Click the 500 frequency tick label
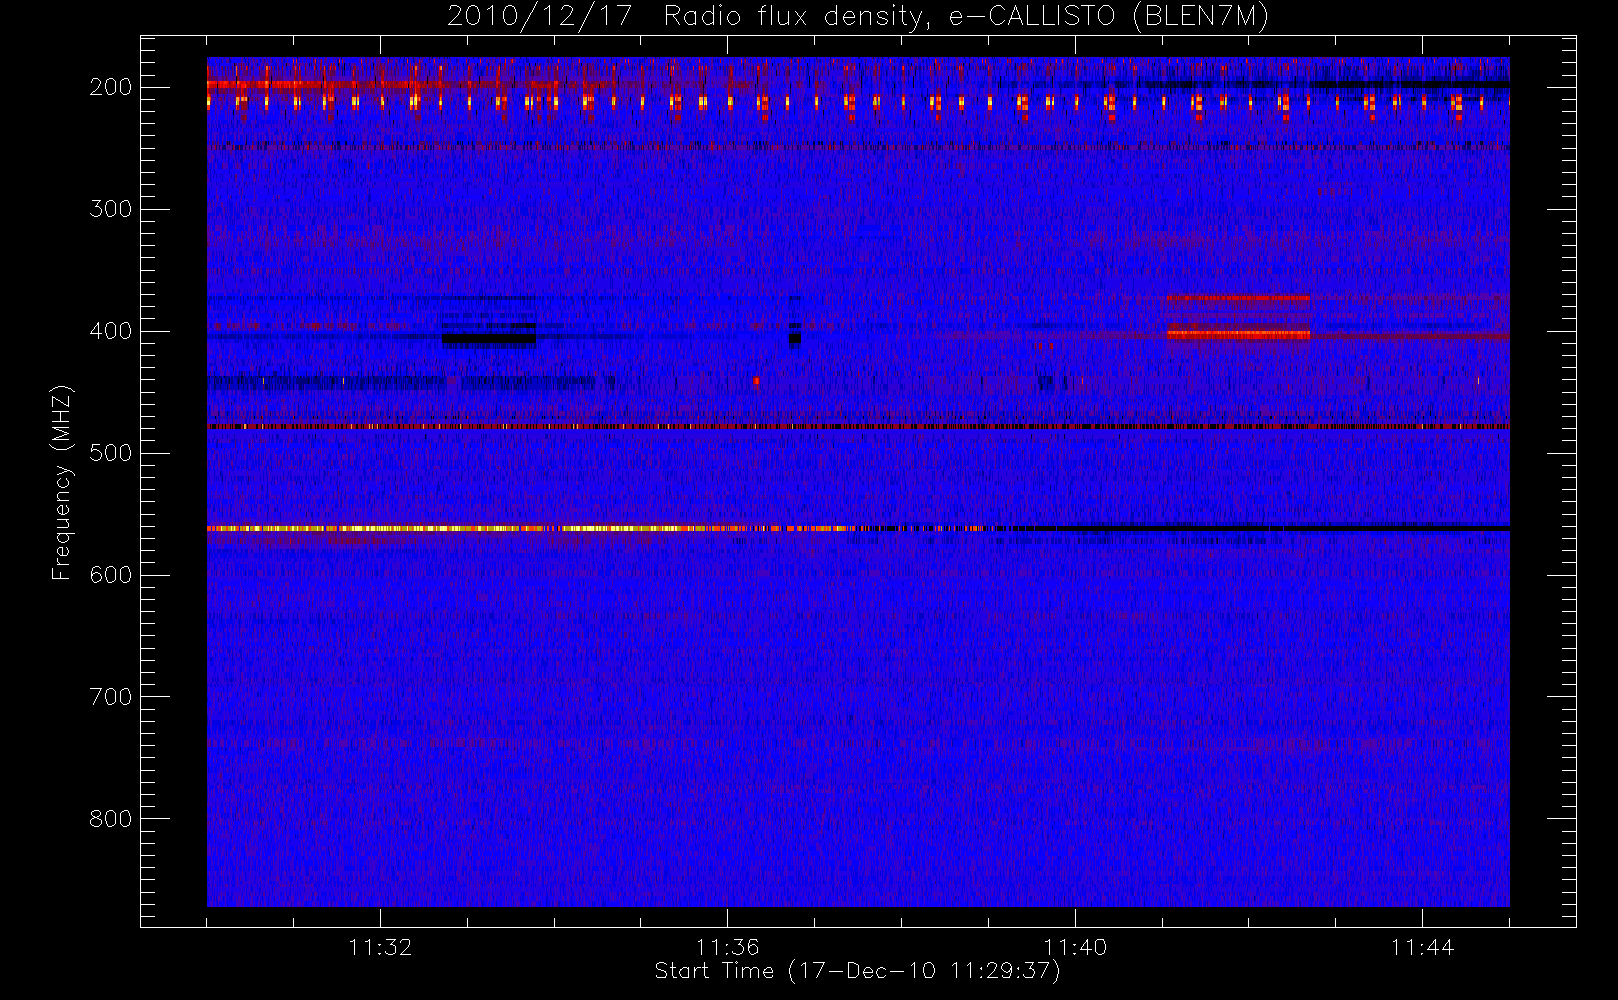This screenshot has height=1000, width=1618. click(x=111, y=453)
